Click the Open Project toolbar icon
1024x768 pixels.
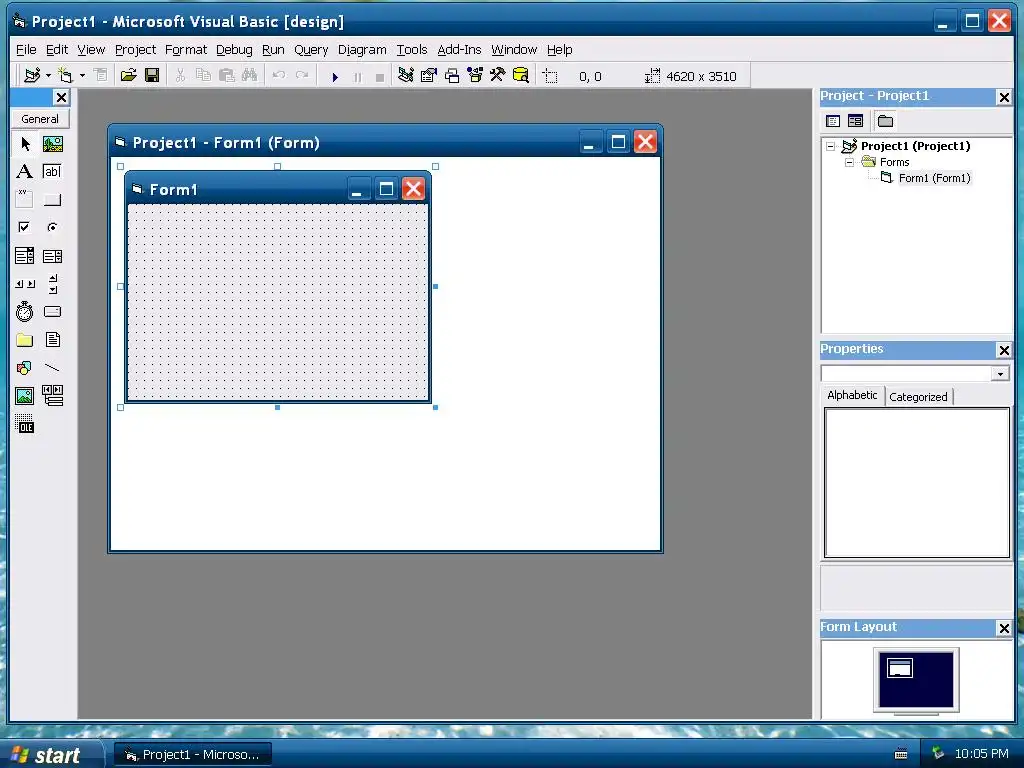(x=129, y=76)
